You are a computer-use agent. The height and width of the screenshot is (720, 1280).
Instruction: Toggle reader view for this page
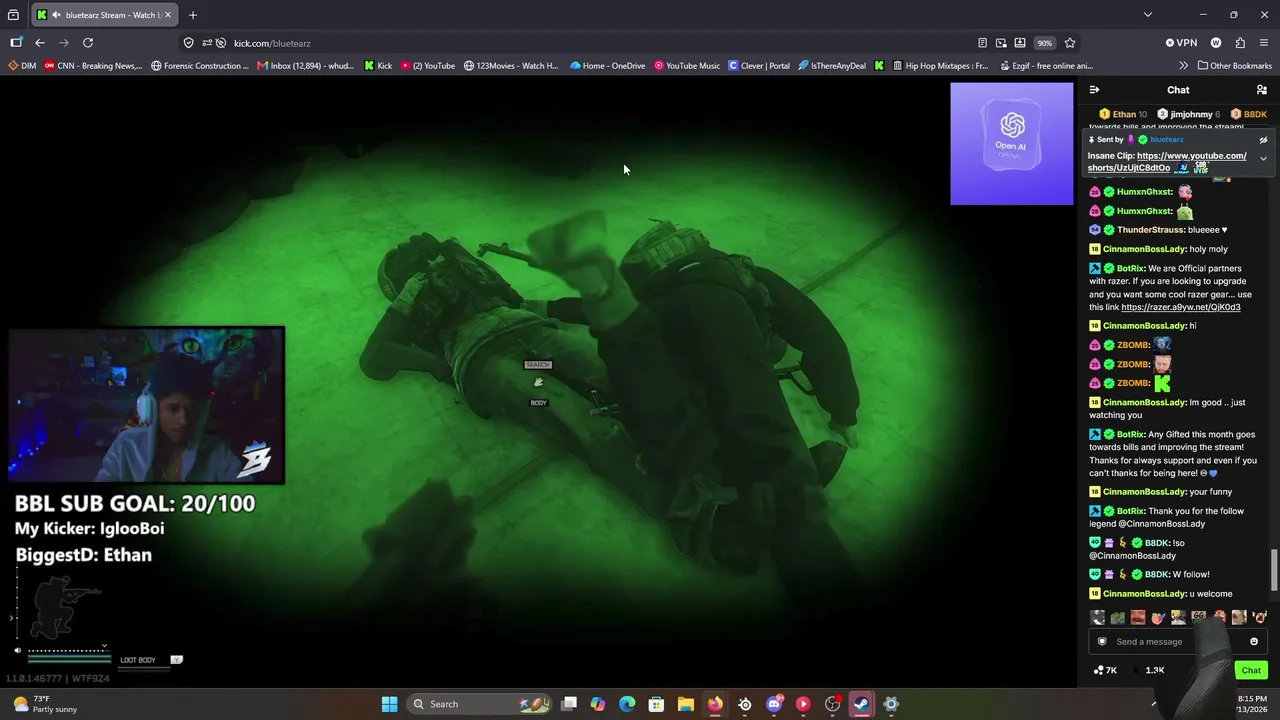coord(982,43)
